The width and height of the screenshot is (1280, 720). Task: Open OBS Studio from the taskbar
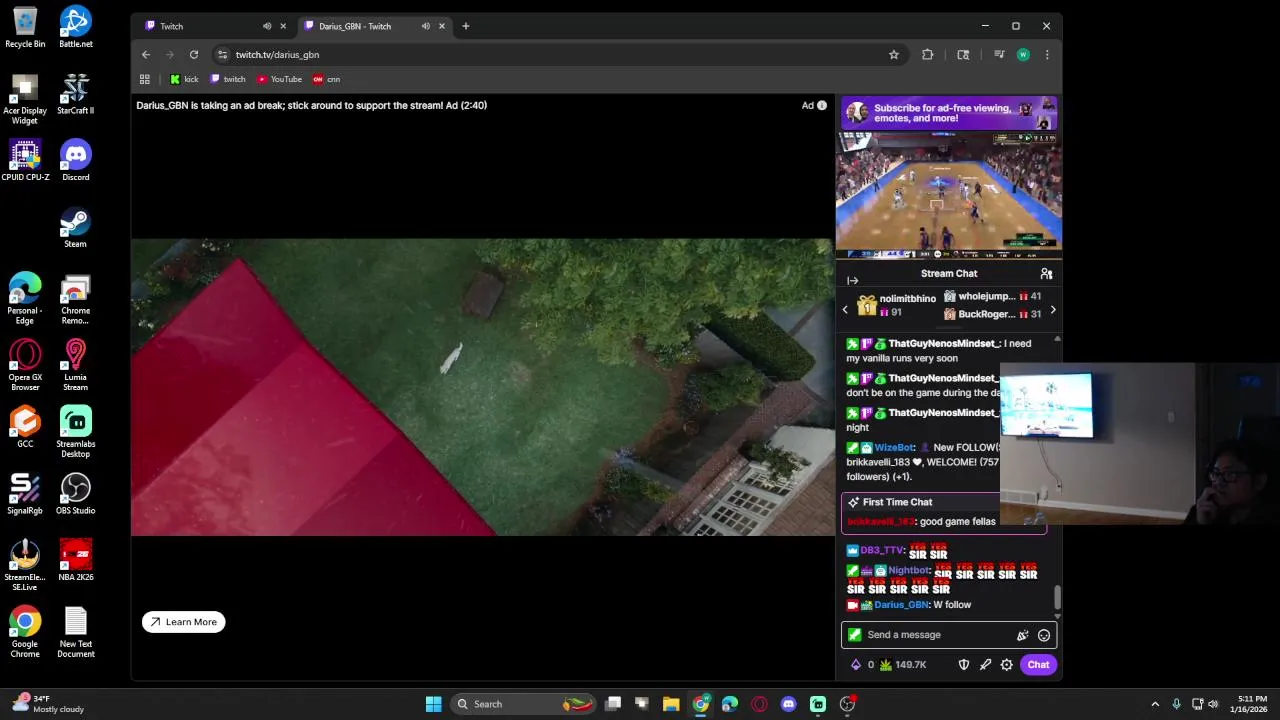pos(847,704)
